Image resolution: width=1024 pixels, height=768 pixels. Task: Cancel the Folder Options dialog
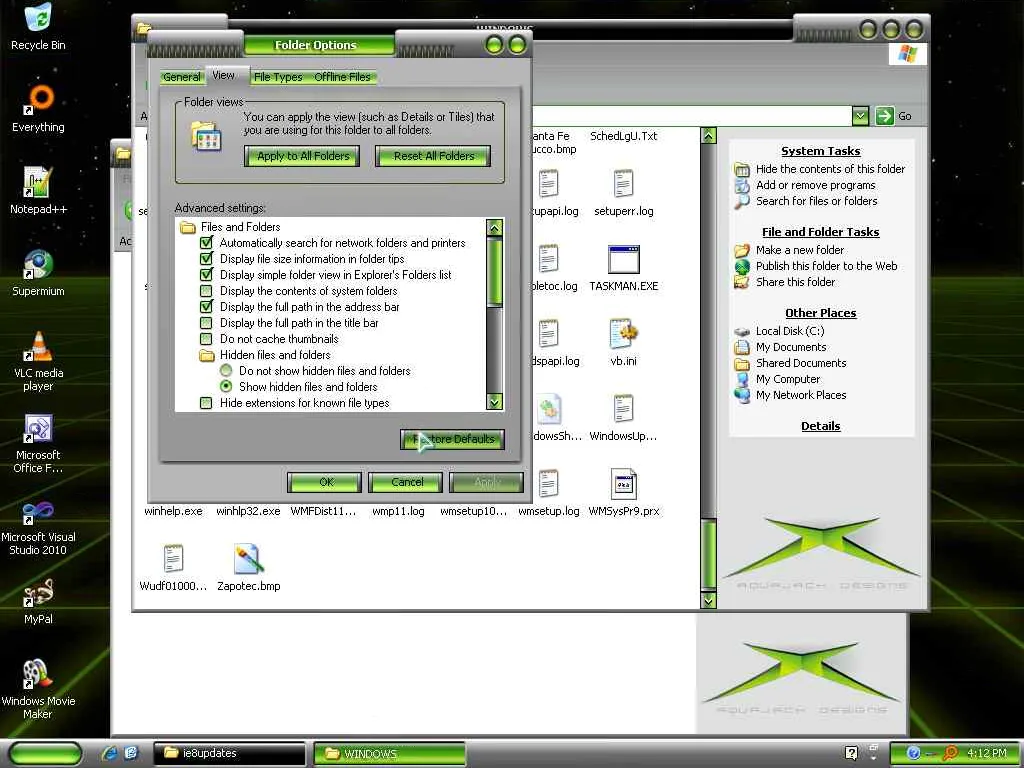(x=406, y=482)
